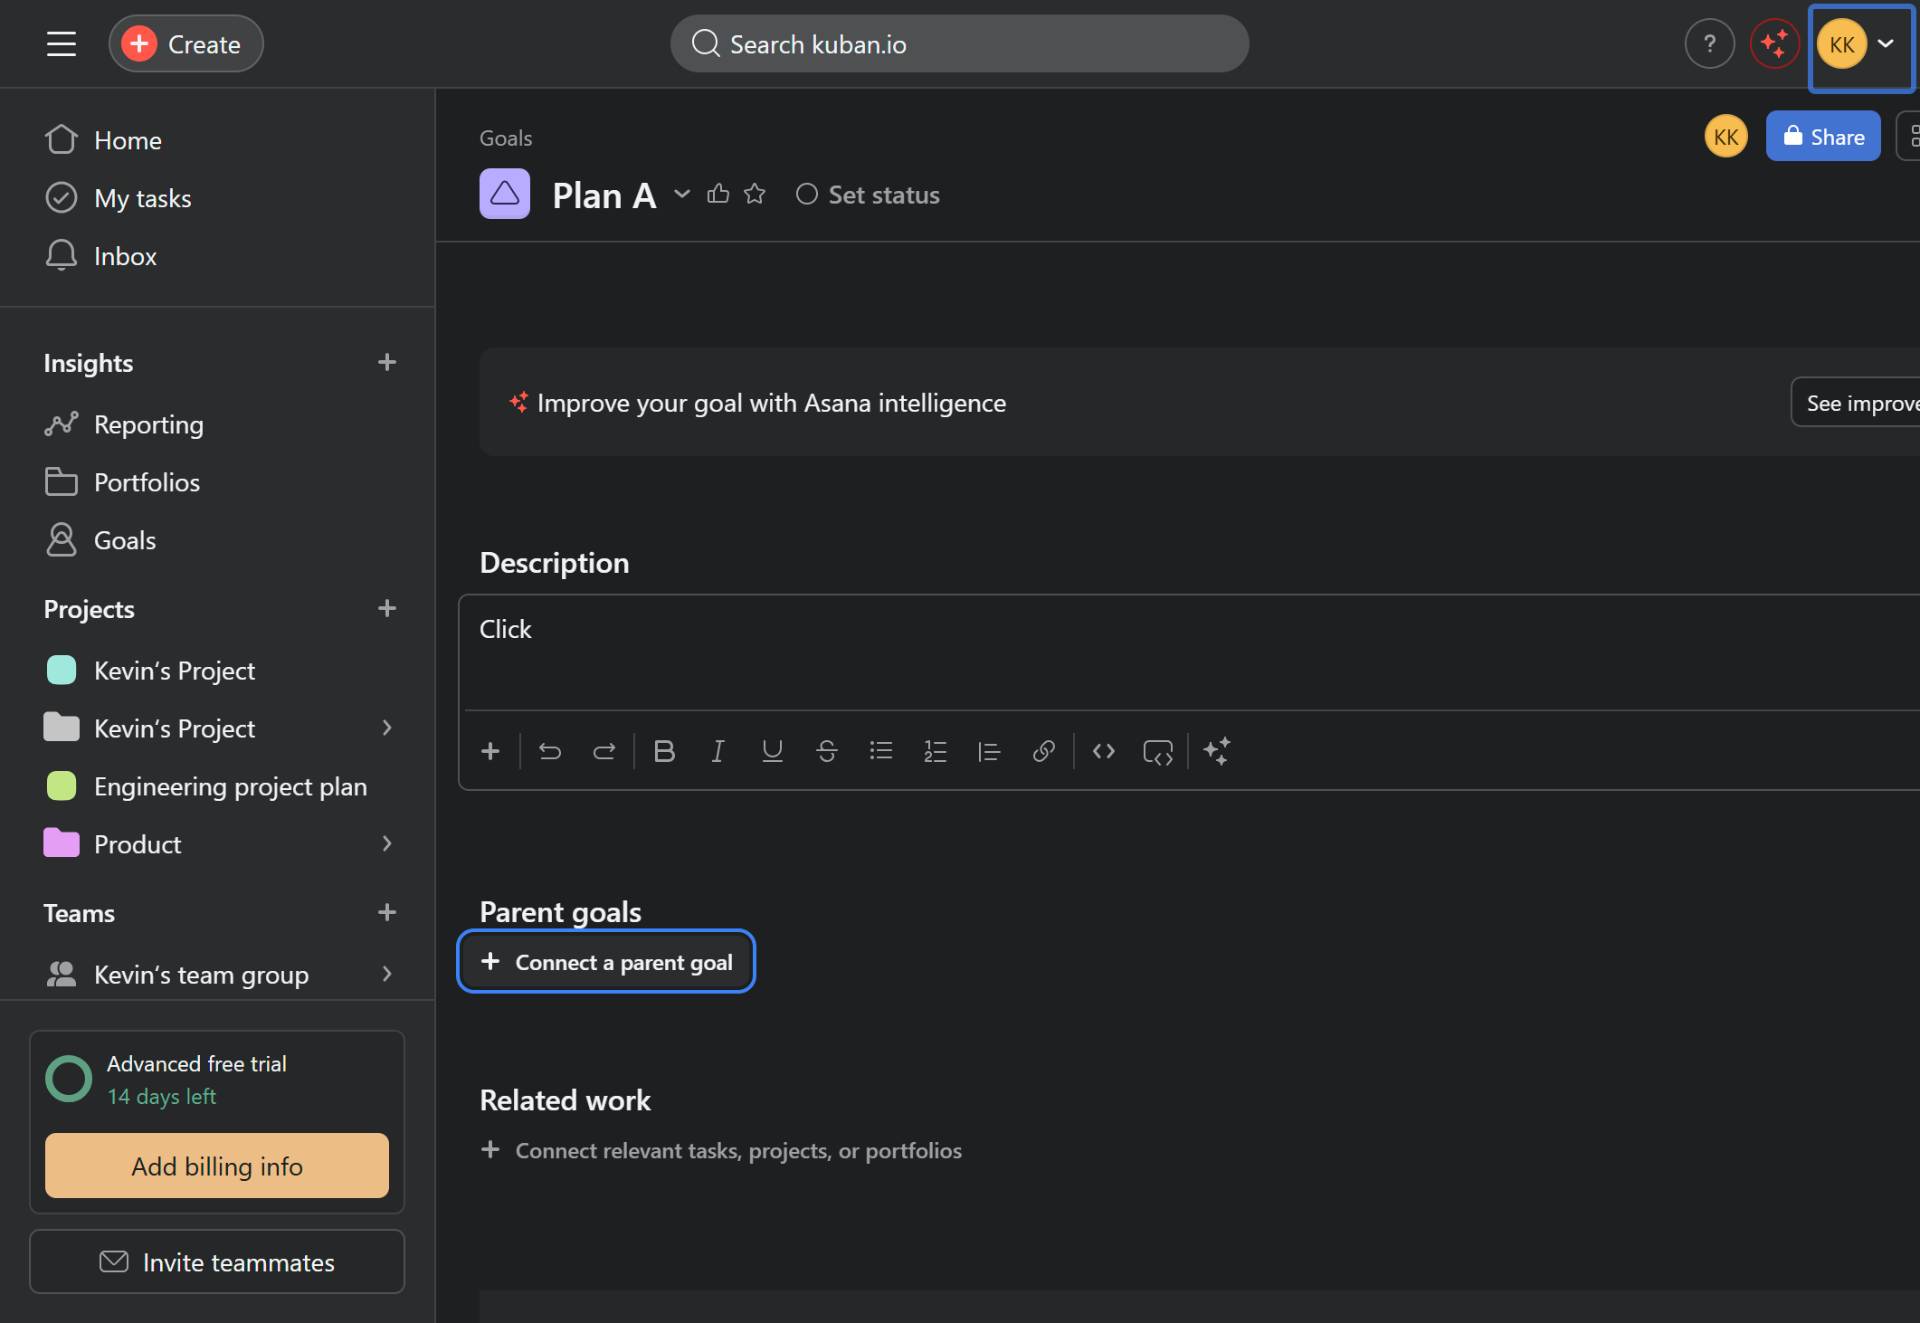
Task: Add a new team with plus icon
Action: click(x=387, y=912)
